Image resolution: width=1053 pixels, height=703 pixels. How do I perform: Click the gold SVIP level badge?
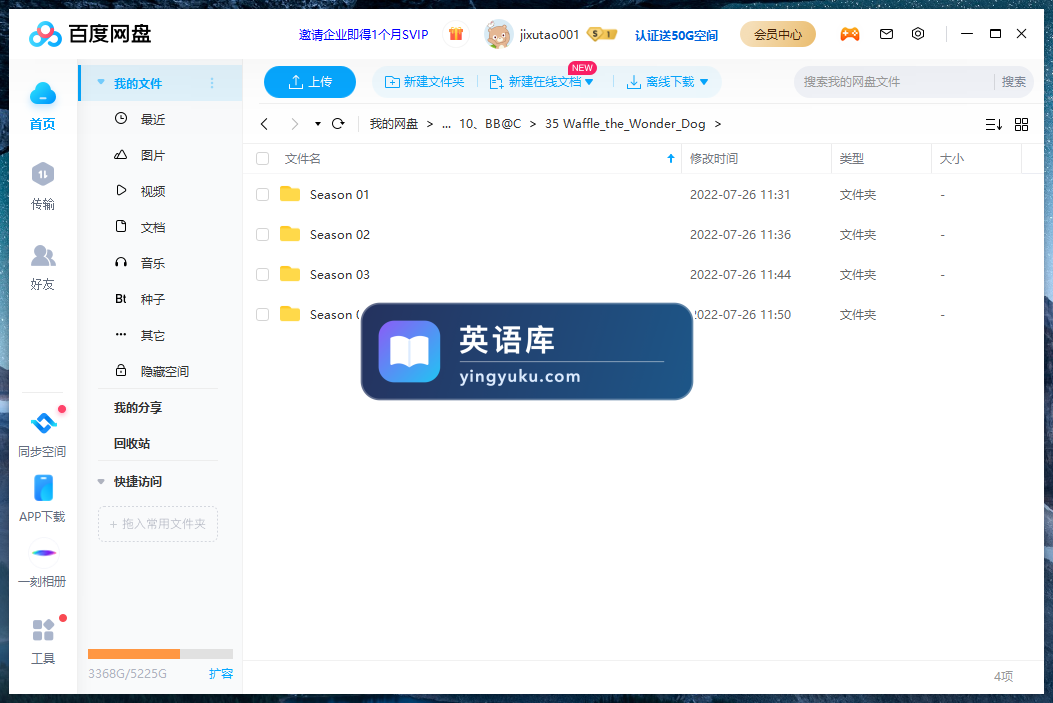click(601, 34)
